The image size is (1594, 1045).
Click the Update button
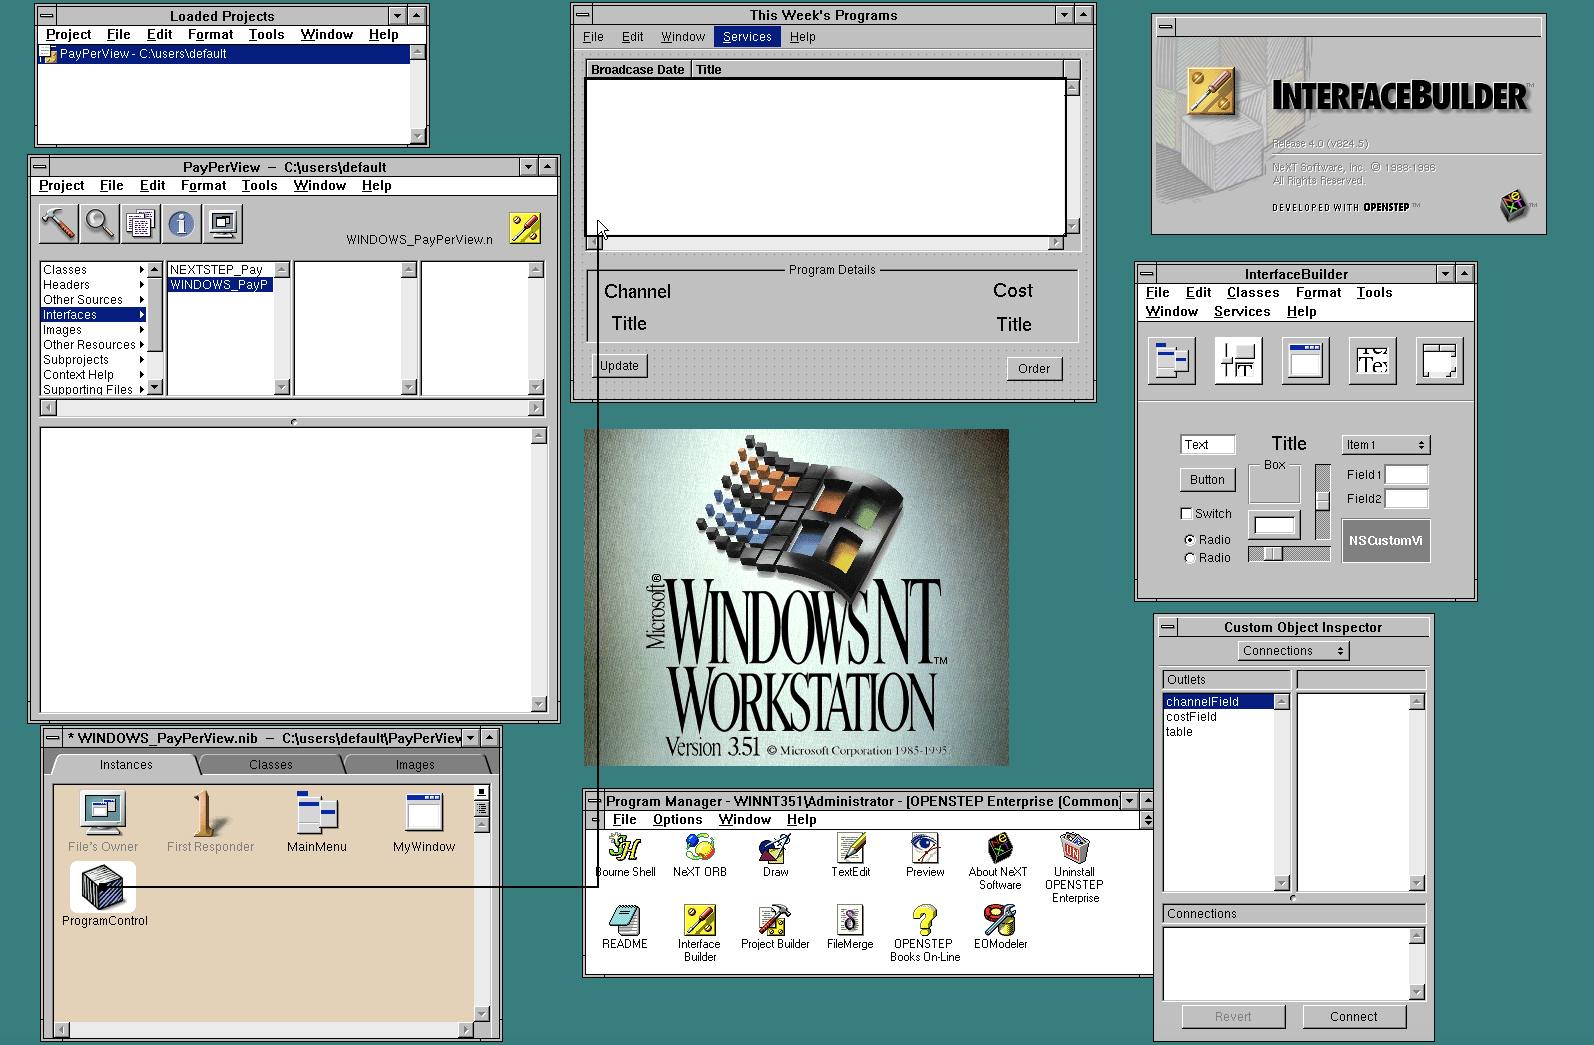(619, 366)
